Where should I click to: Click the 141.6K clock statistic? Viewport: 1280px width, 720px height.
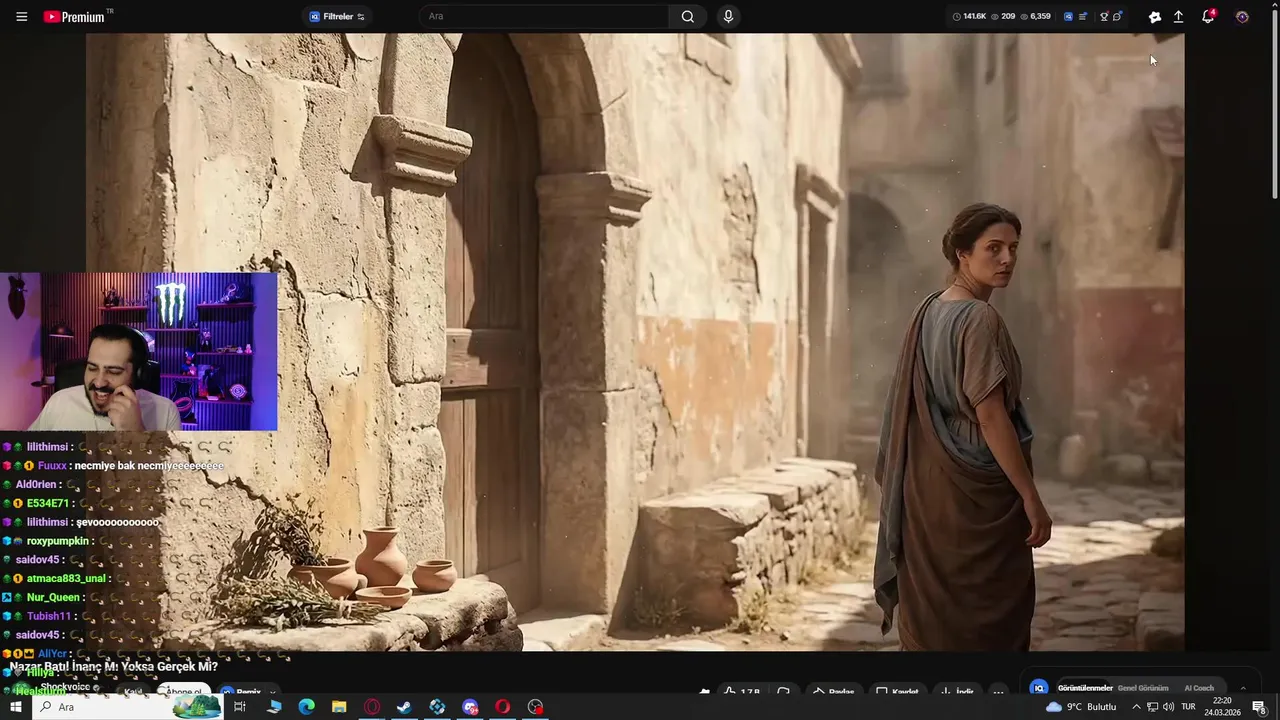[969, 16]
